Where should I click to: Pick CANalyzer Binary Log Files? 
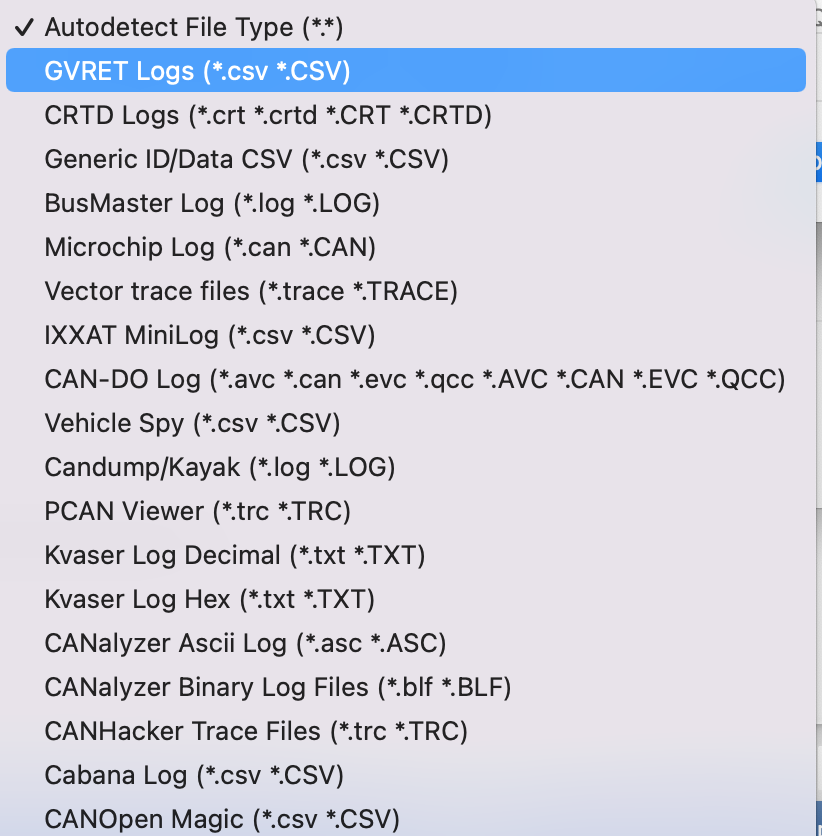[278, 687]
